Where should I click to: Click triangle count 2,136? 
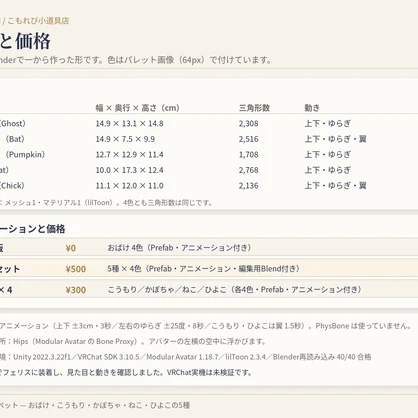[248, 186]
